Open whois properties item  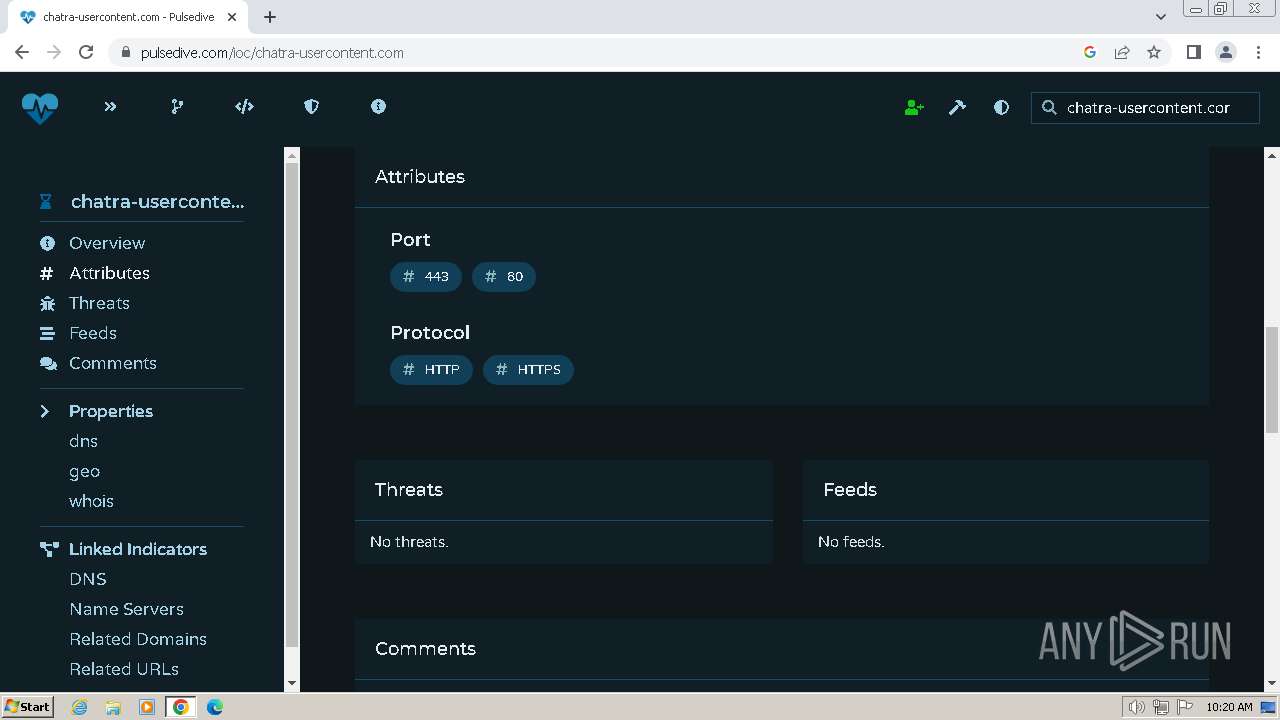pos(91,501)
